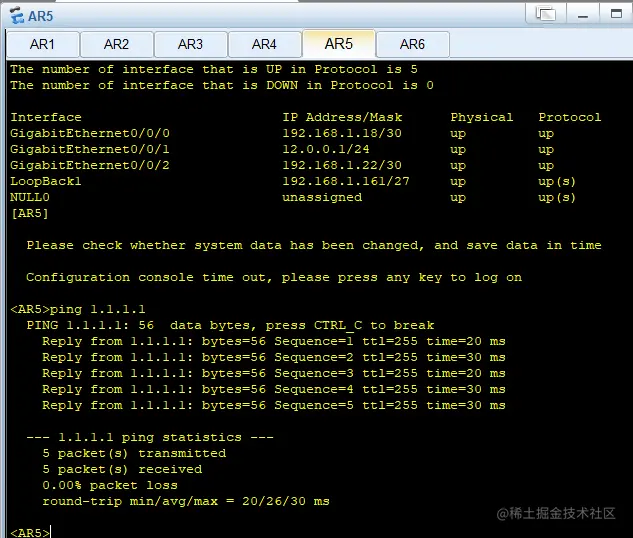Screen dimensions: 633x538
Task: Click the '5 packet(s) received' line
Action: [x=122, y=469]
